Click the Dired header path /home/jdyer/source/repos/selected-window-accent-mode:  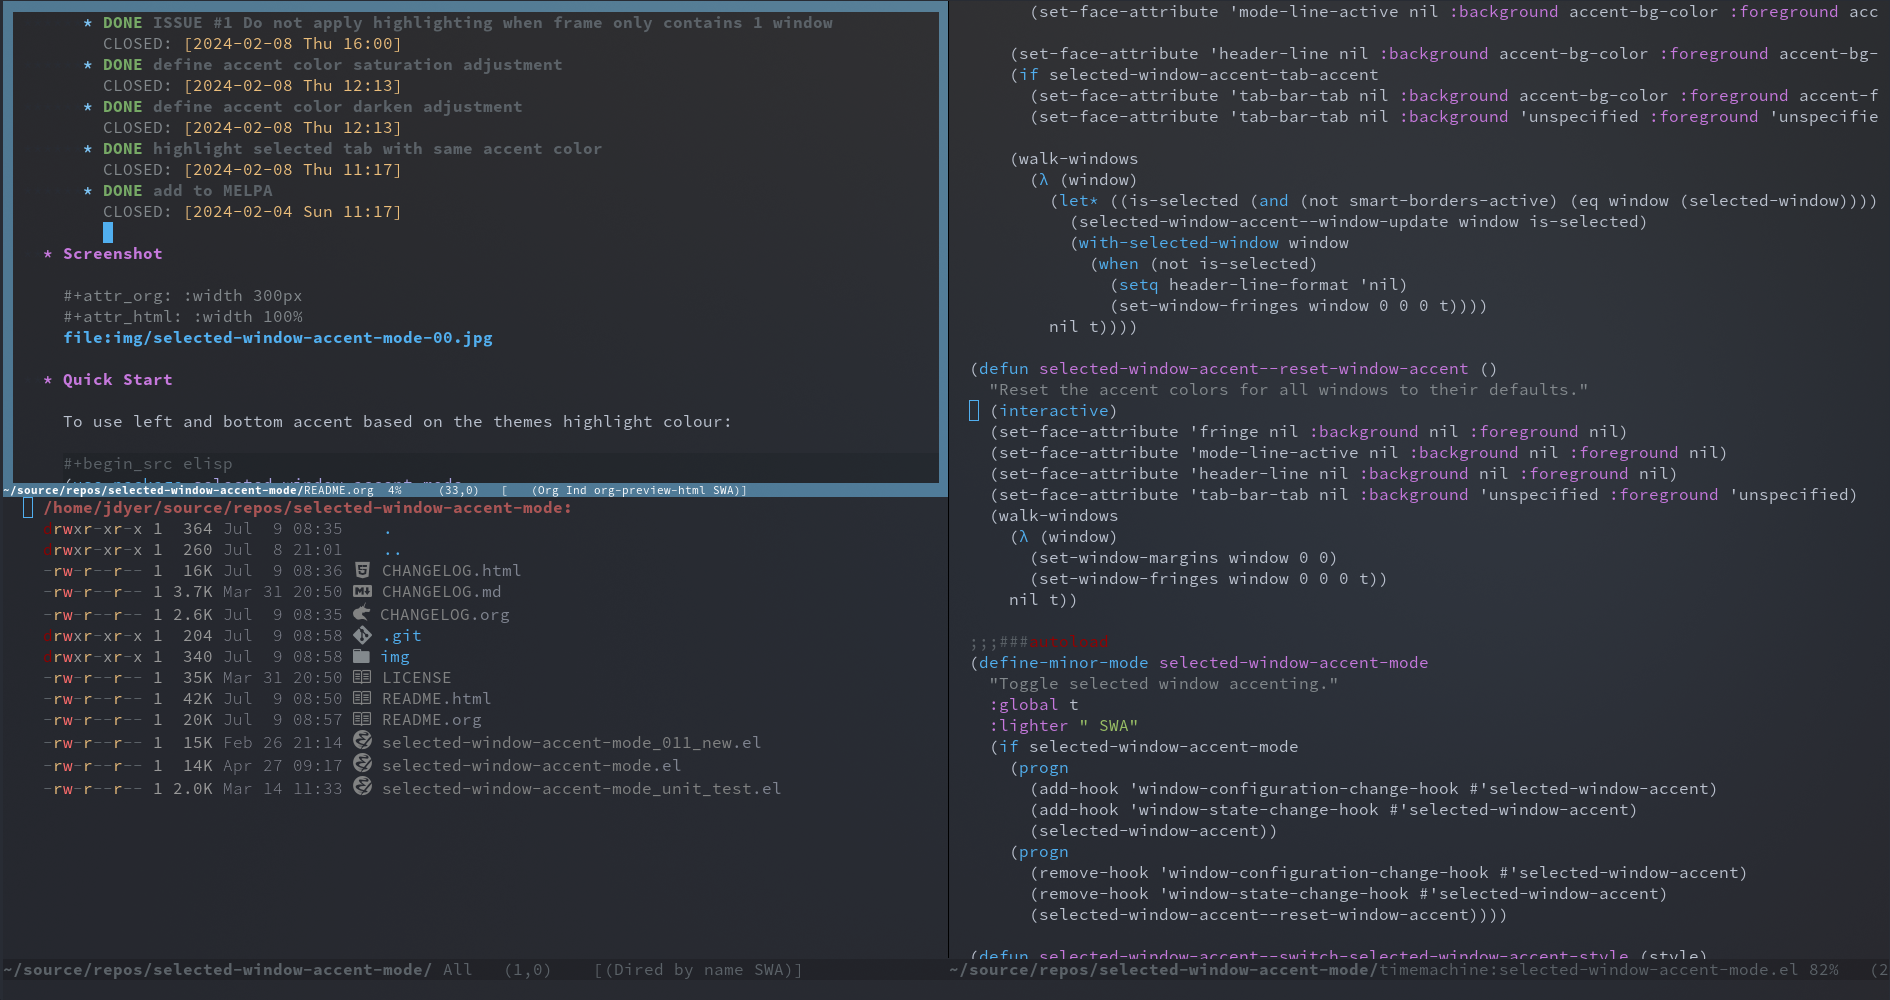308,508
